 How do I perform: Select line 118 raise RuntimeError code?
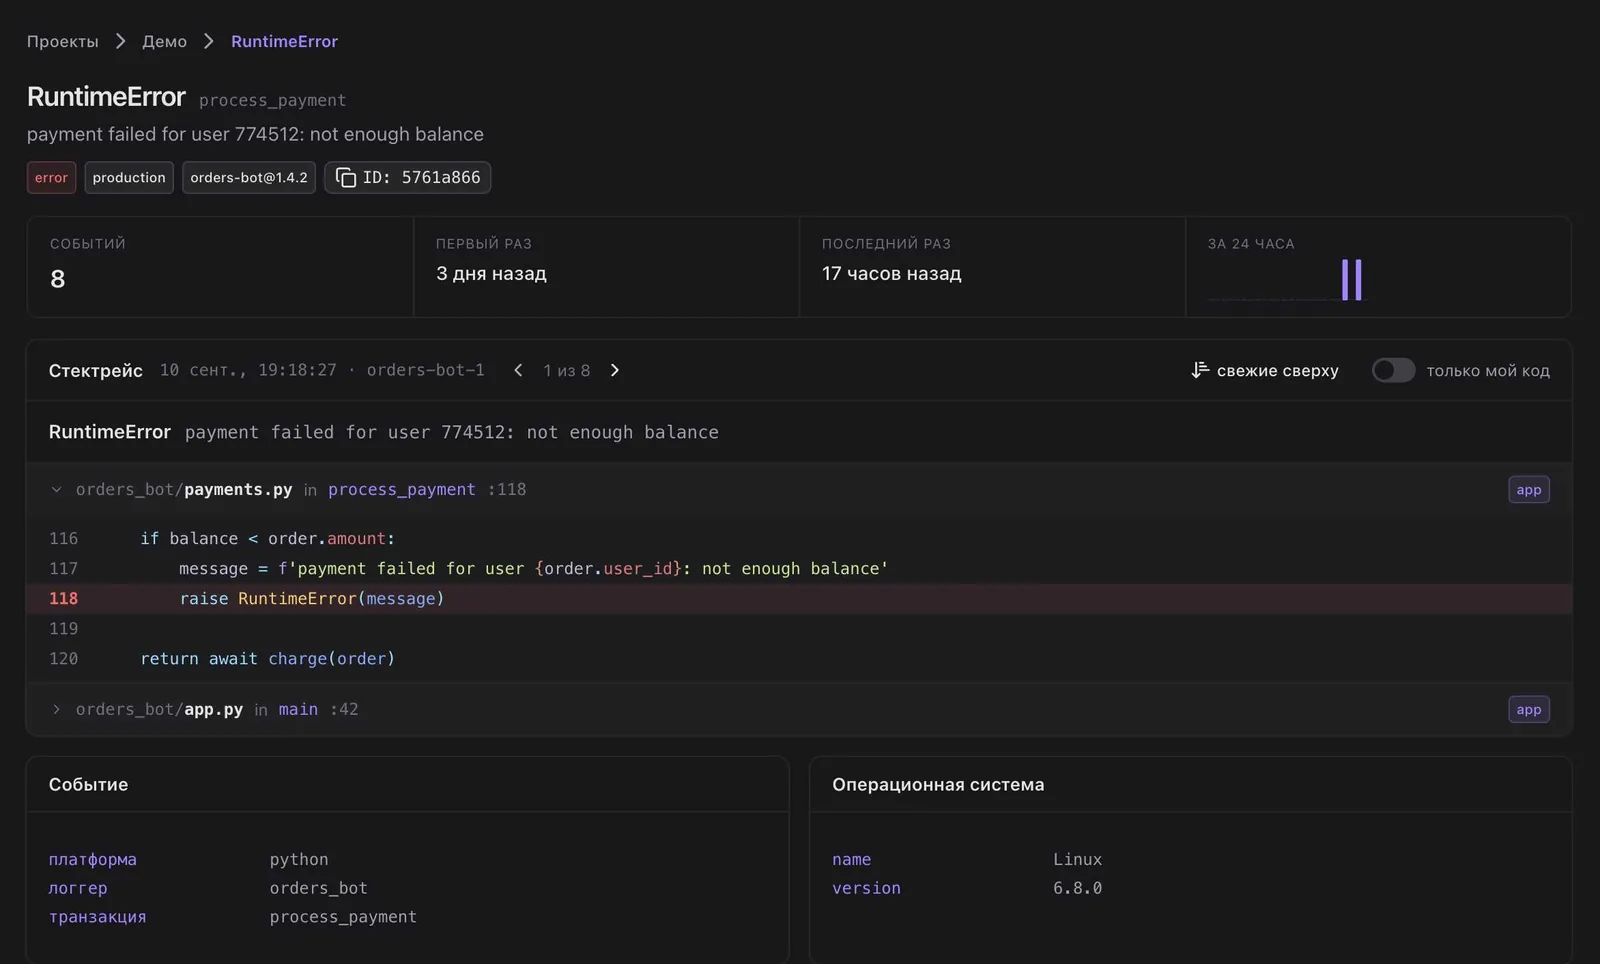[799, 598]
